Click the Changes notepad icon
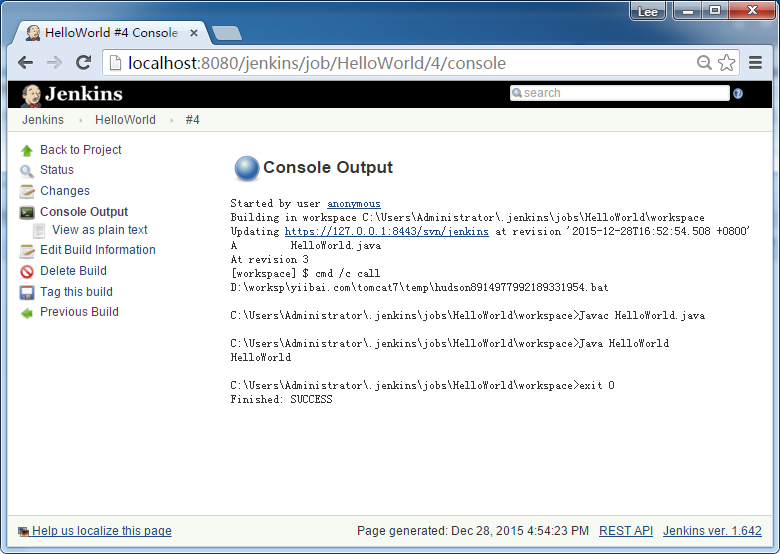 point(27,191)
